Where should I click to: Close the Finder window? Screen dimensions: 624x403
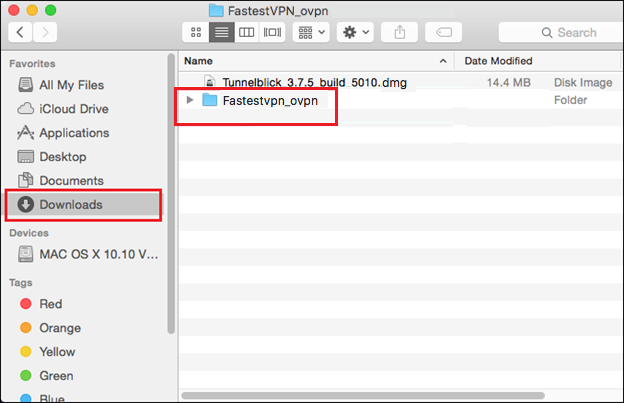14,10
